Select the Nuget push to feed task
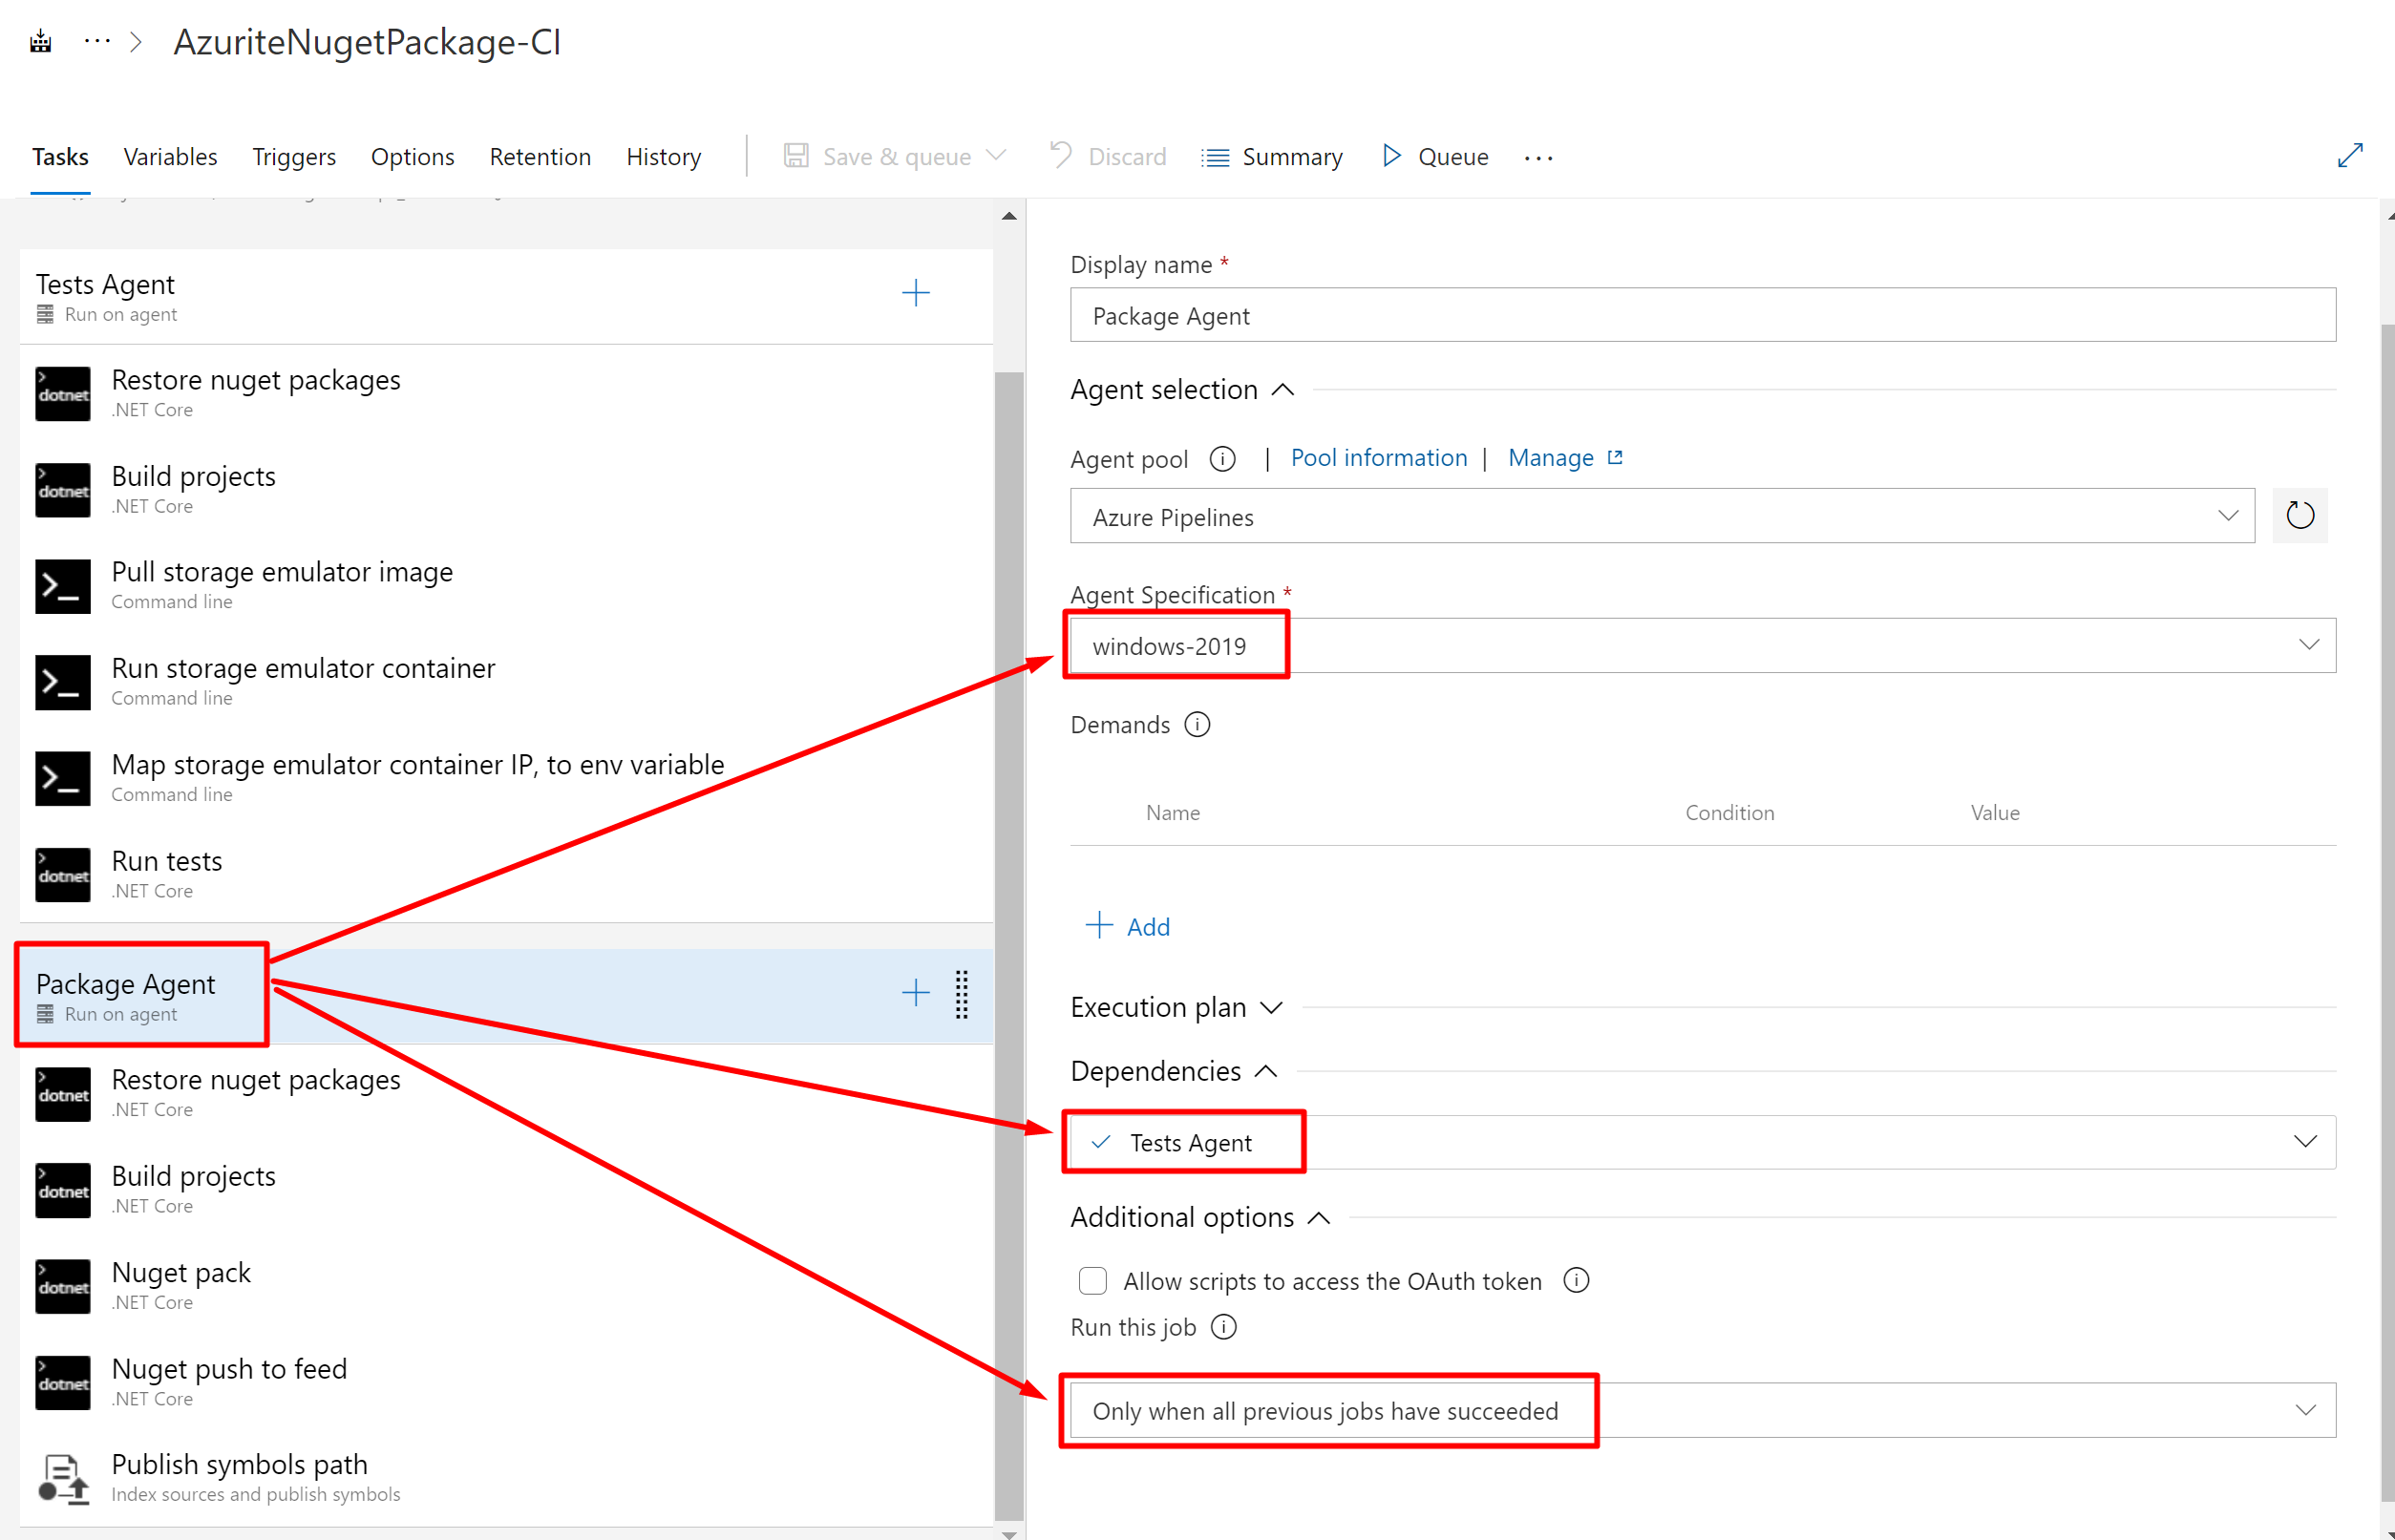 506,1382
